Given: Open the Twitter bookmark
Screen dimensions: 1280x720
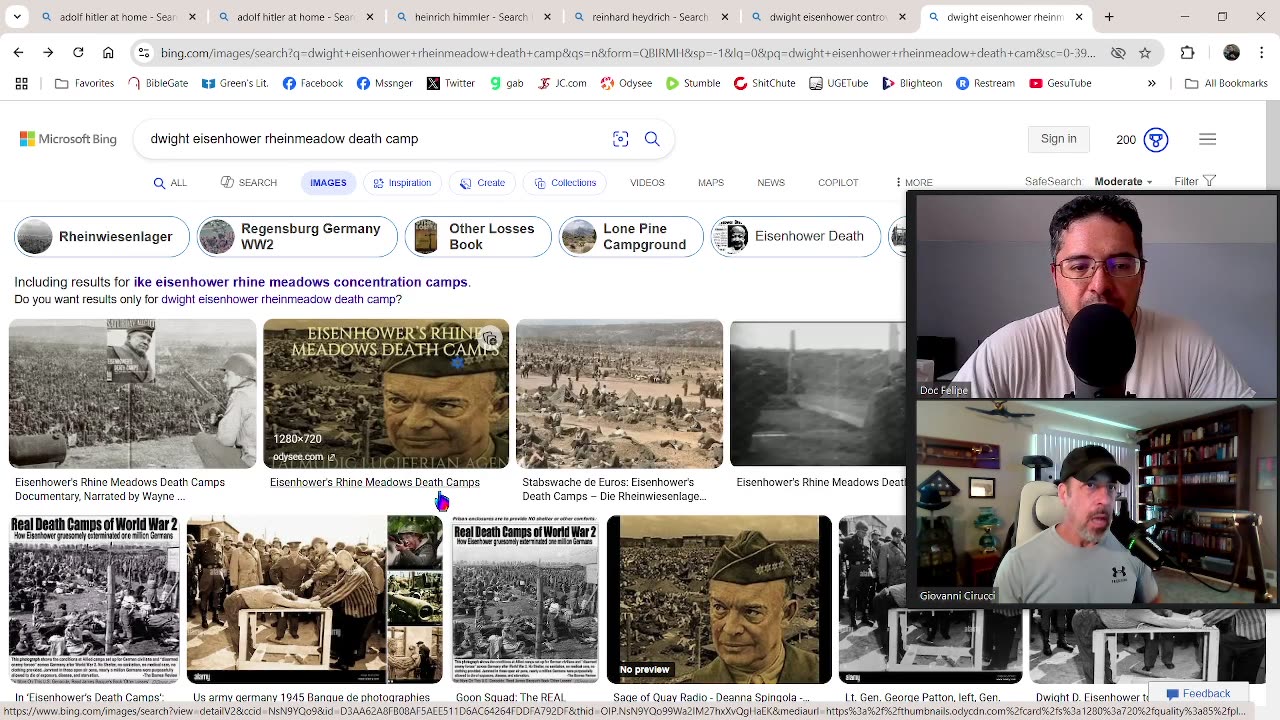Looking at the screenshot, I should click(x=450, y=83).
